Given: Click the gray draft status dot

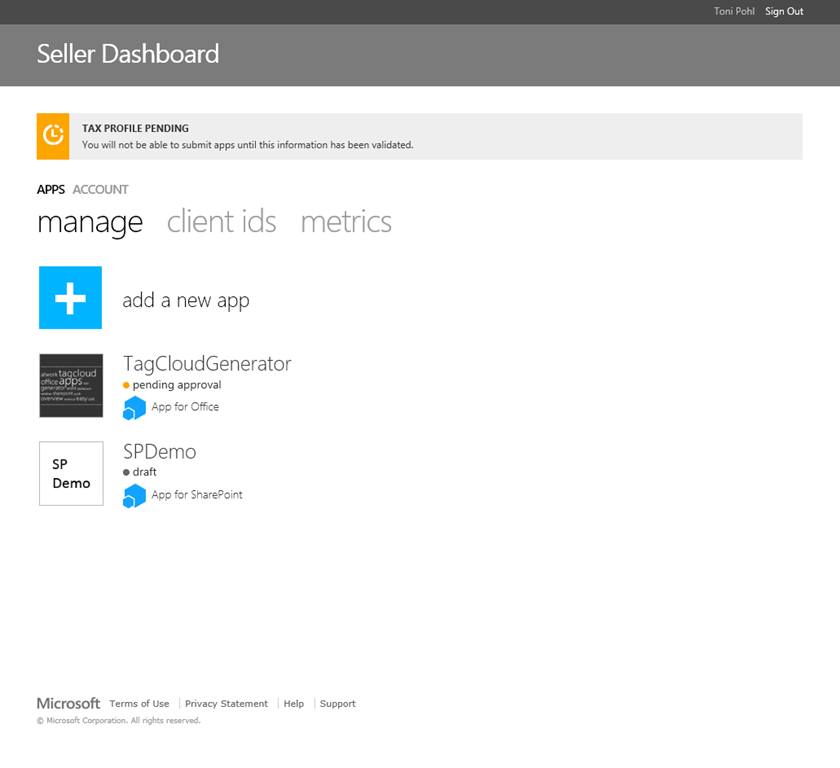Looking at the screenshot, I should click(127, 472).
